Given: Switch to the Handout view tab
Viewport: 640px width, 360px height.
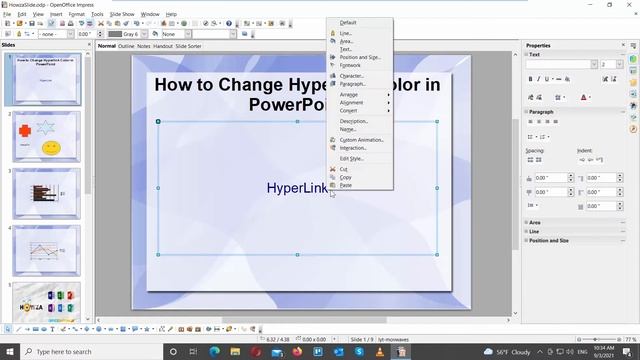Looking at the screenshot, I should tap(163, 46).
